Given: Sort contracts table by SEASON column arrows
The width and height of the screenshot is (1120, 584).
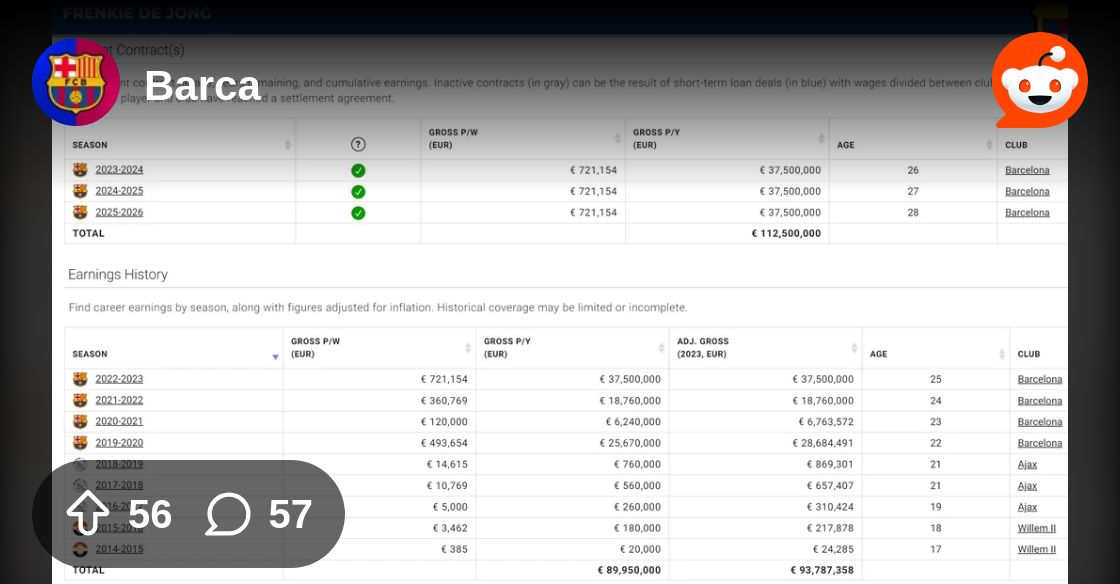Looking at the screenshot, I should click(287, 145).
